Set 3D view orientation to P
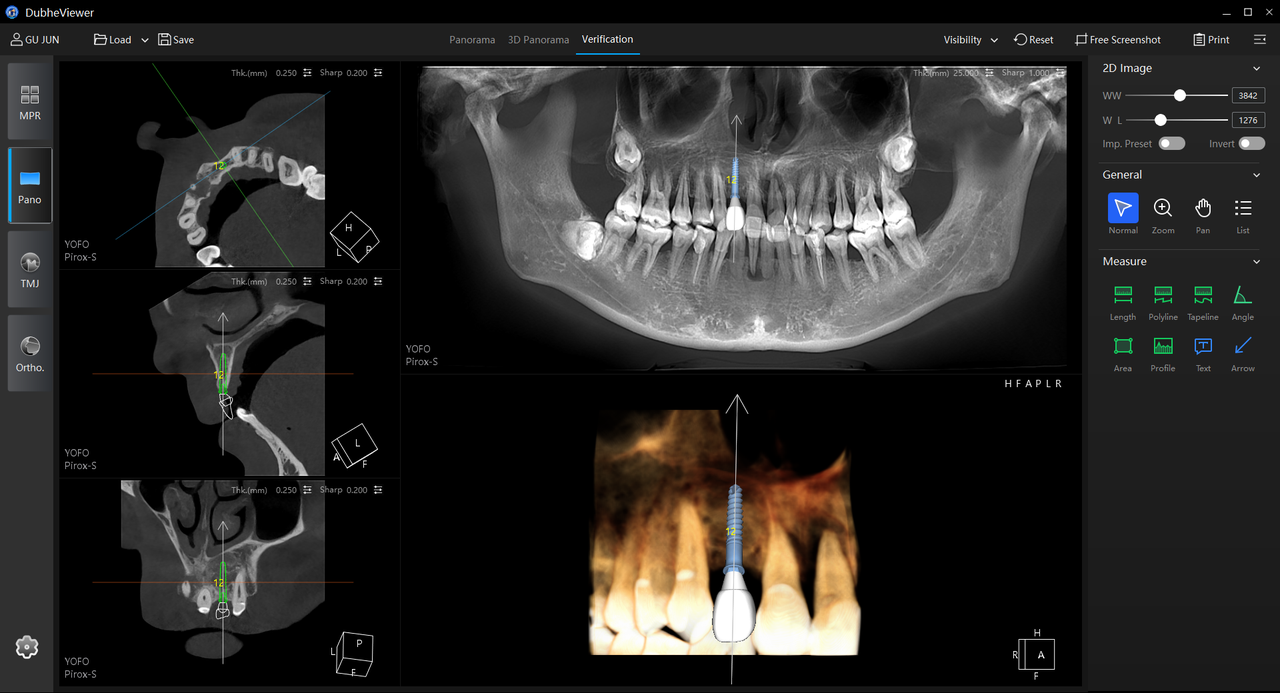 1038,384
